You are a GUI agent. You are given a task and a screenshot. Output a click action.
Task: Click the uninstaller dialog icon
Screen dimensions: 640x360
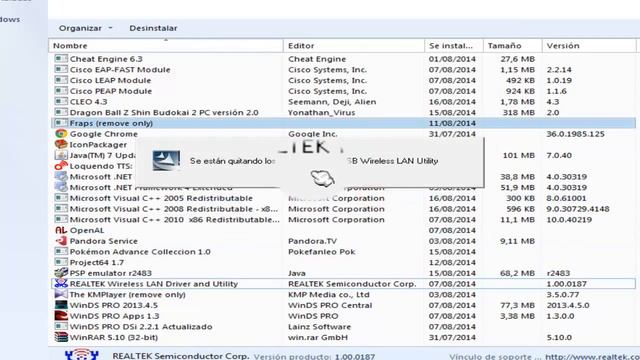166,160
